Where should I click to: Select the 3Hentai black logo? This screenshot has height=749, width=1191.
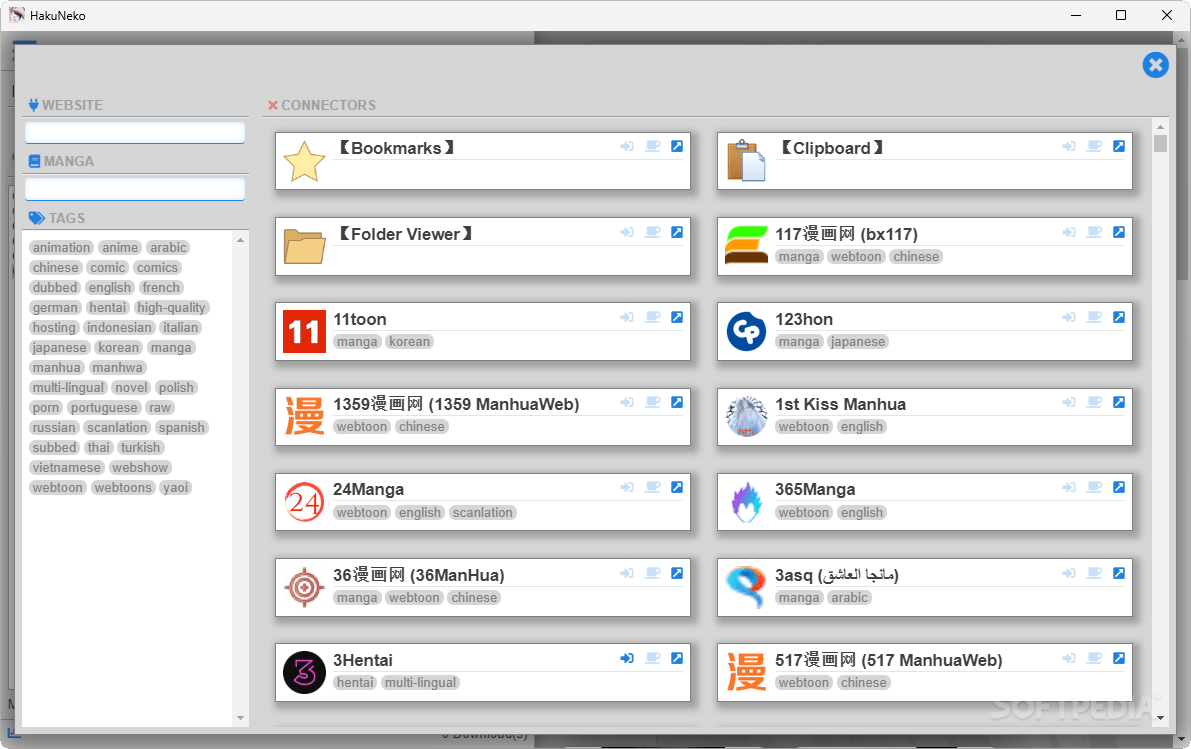pyautogui.click(x=304, y=672)
